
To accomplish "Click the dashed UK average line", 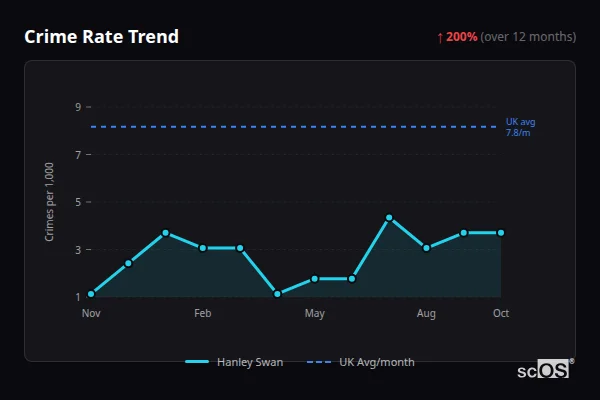I will coord(294,127).
